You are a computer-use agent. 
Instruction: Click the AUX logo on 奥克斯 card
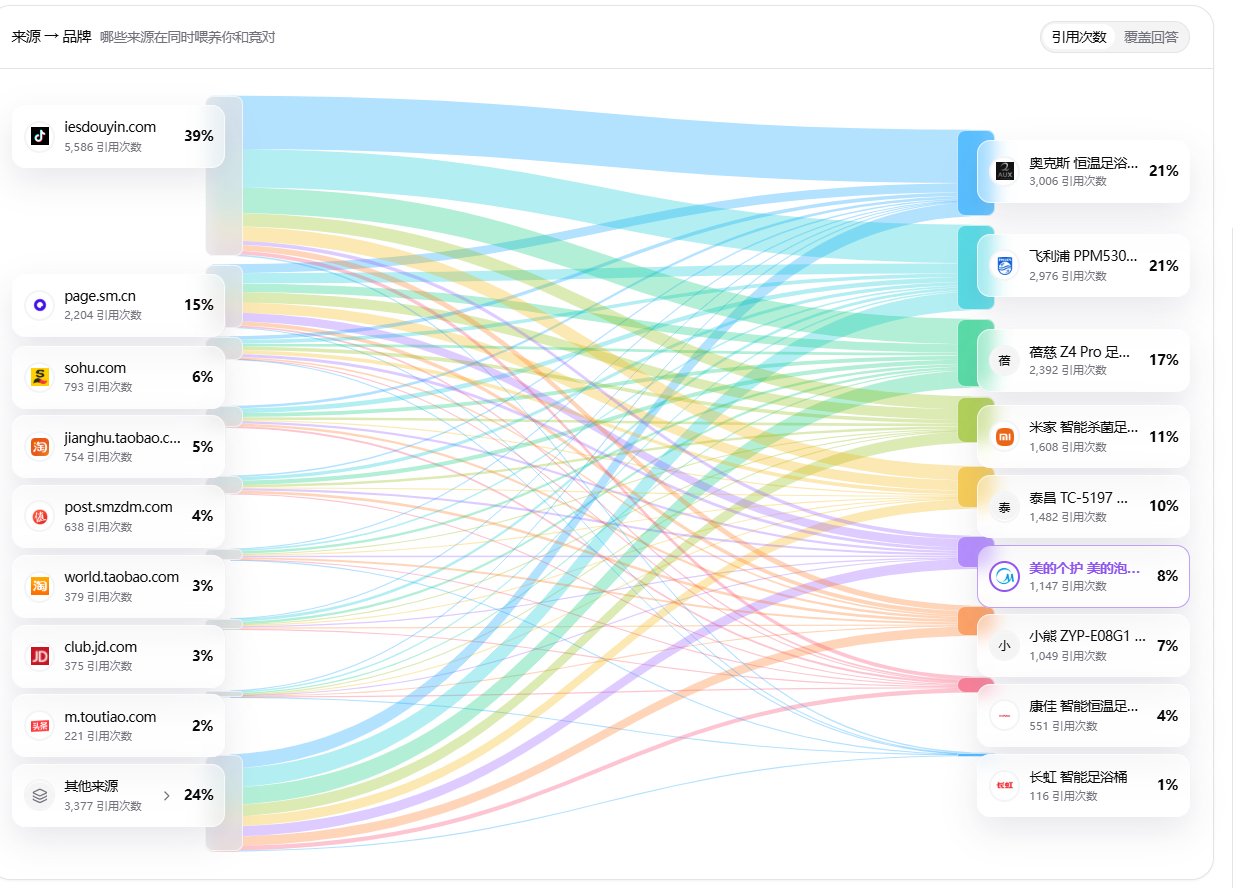click(x=1005, y=171)
